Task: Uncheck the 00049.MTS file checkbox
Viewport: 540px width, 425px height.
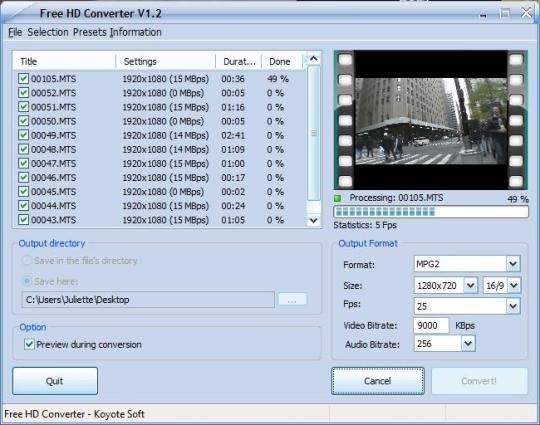Action: point(23,135)
